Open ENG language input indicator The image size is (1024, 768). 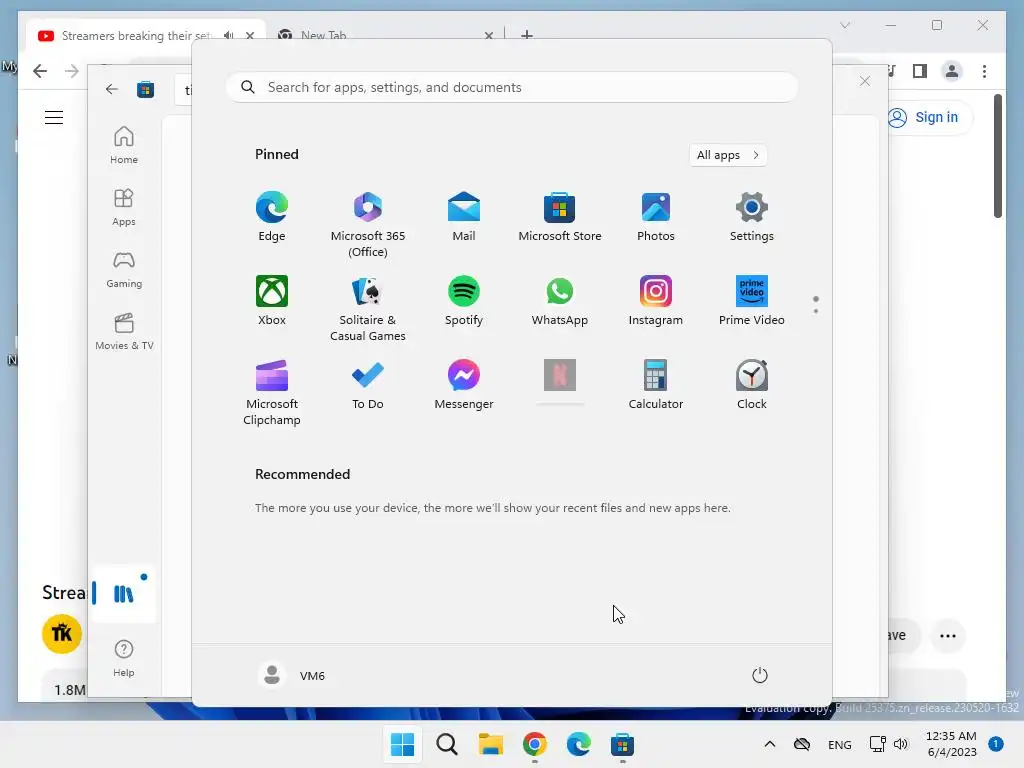click(x=840, y=744)
